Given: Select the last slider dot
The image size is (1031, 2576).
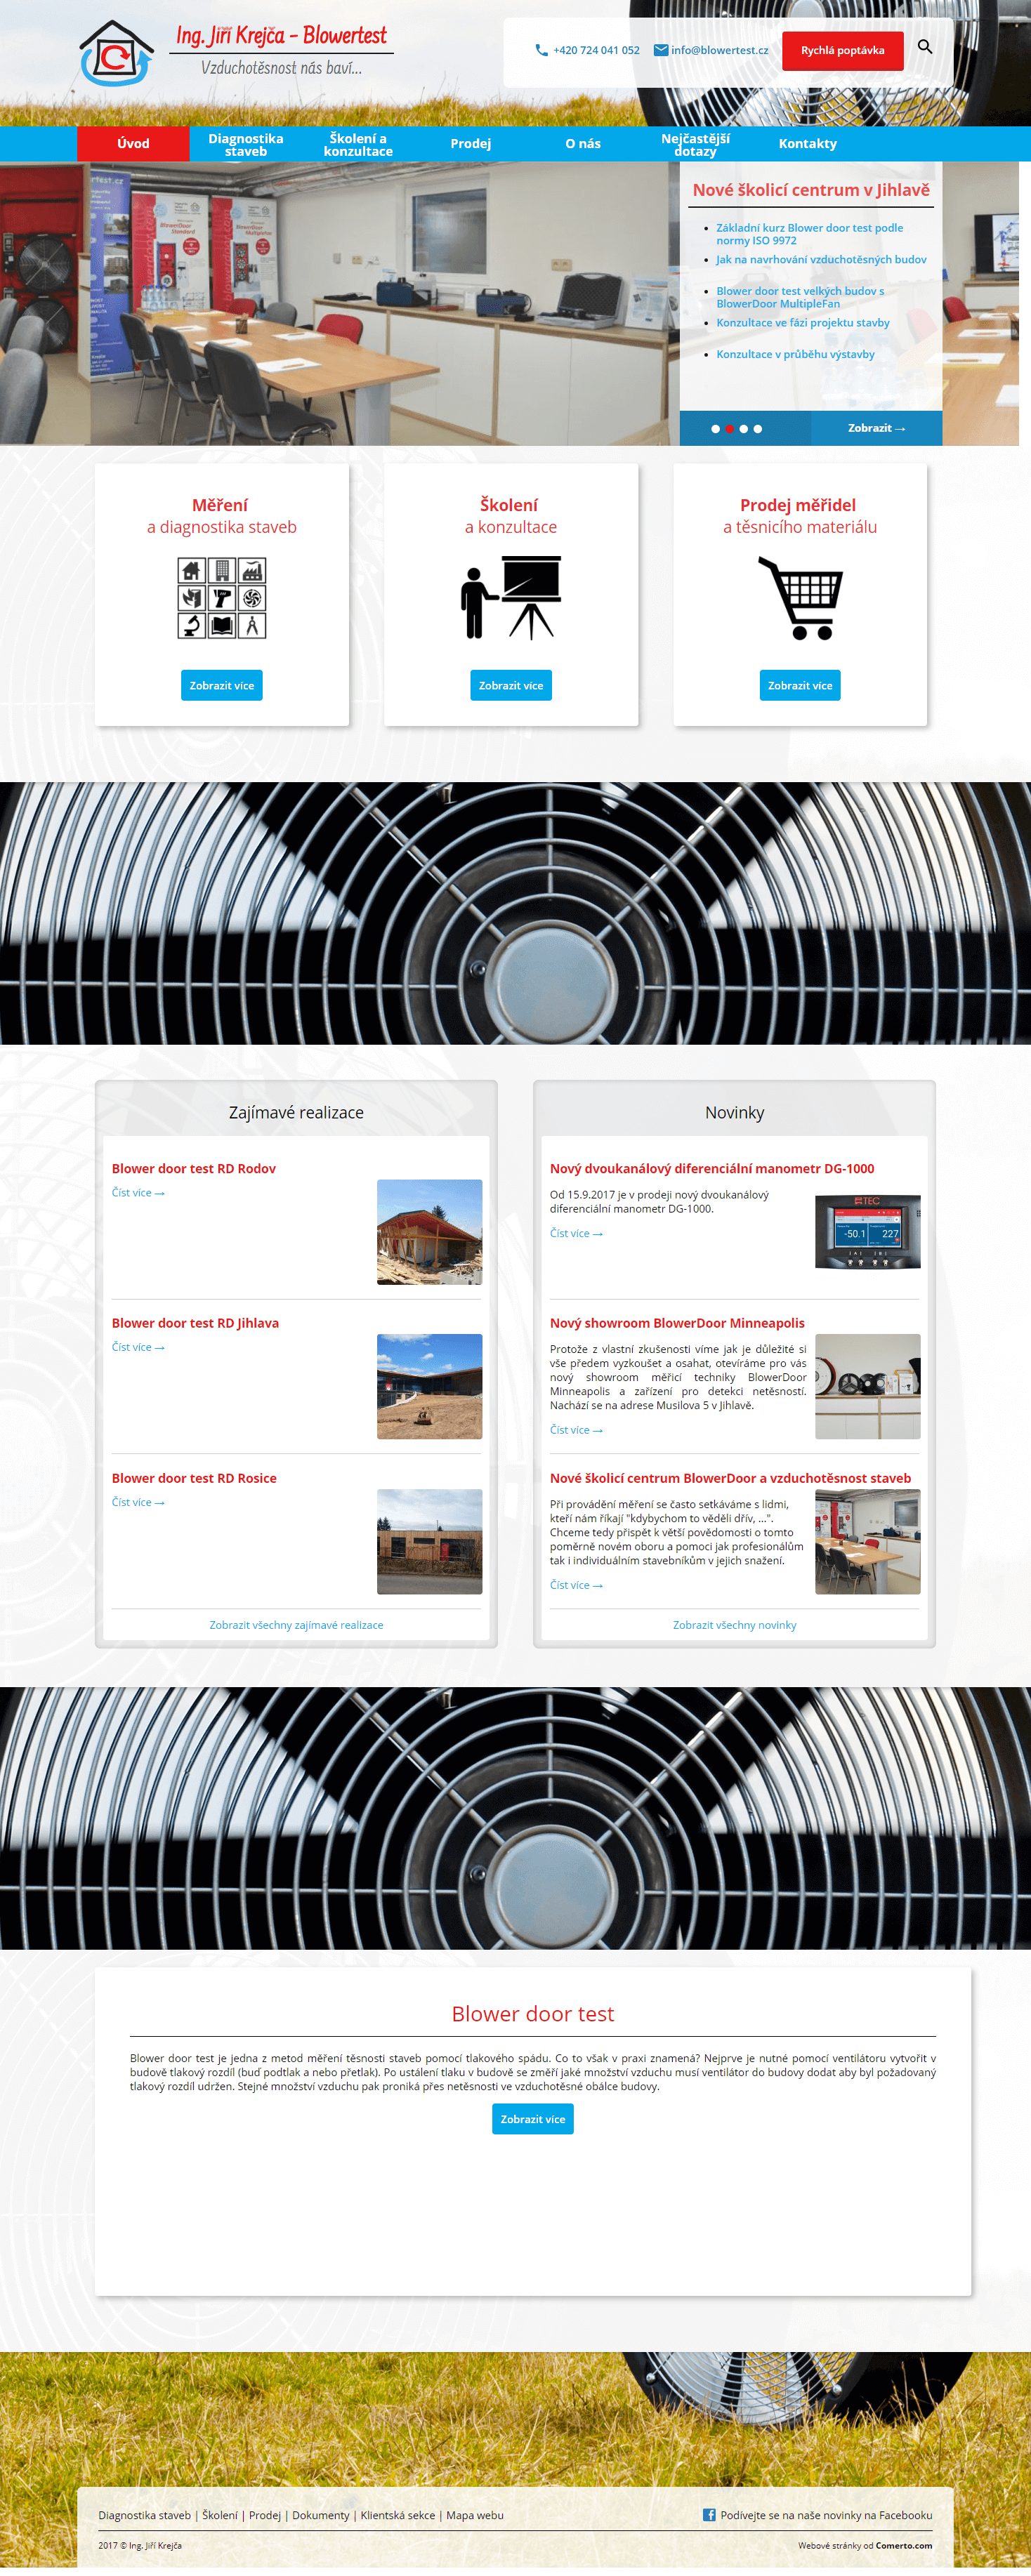Looking at the screenshot, I should (758, 429).
